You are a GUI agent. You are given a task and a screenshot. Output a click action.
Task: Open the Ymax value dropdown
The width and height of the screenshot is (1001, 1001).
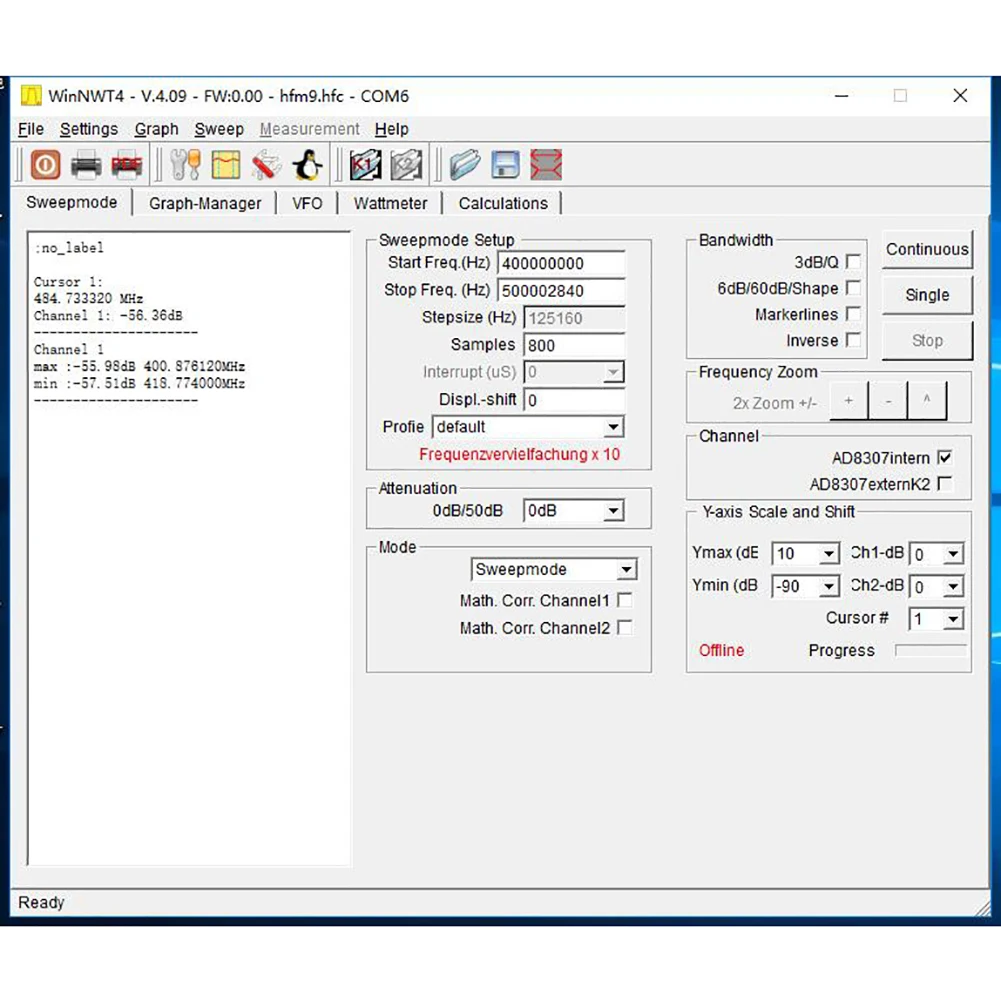click(806, 553)
